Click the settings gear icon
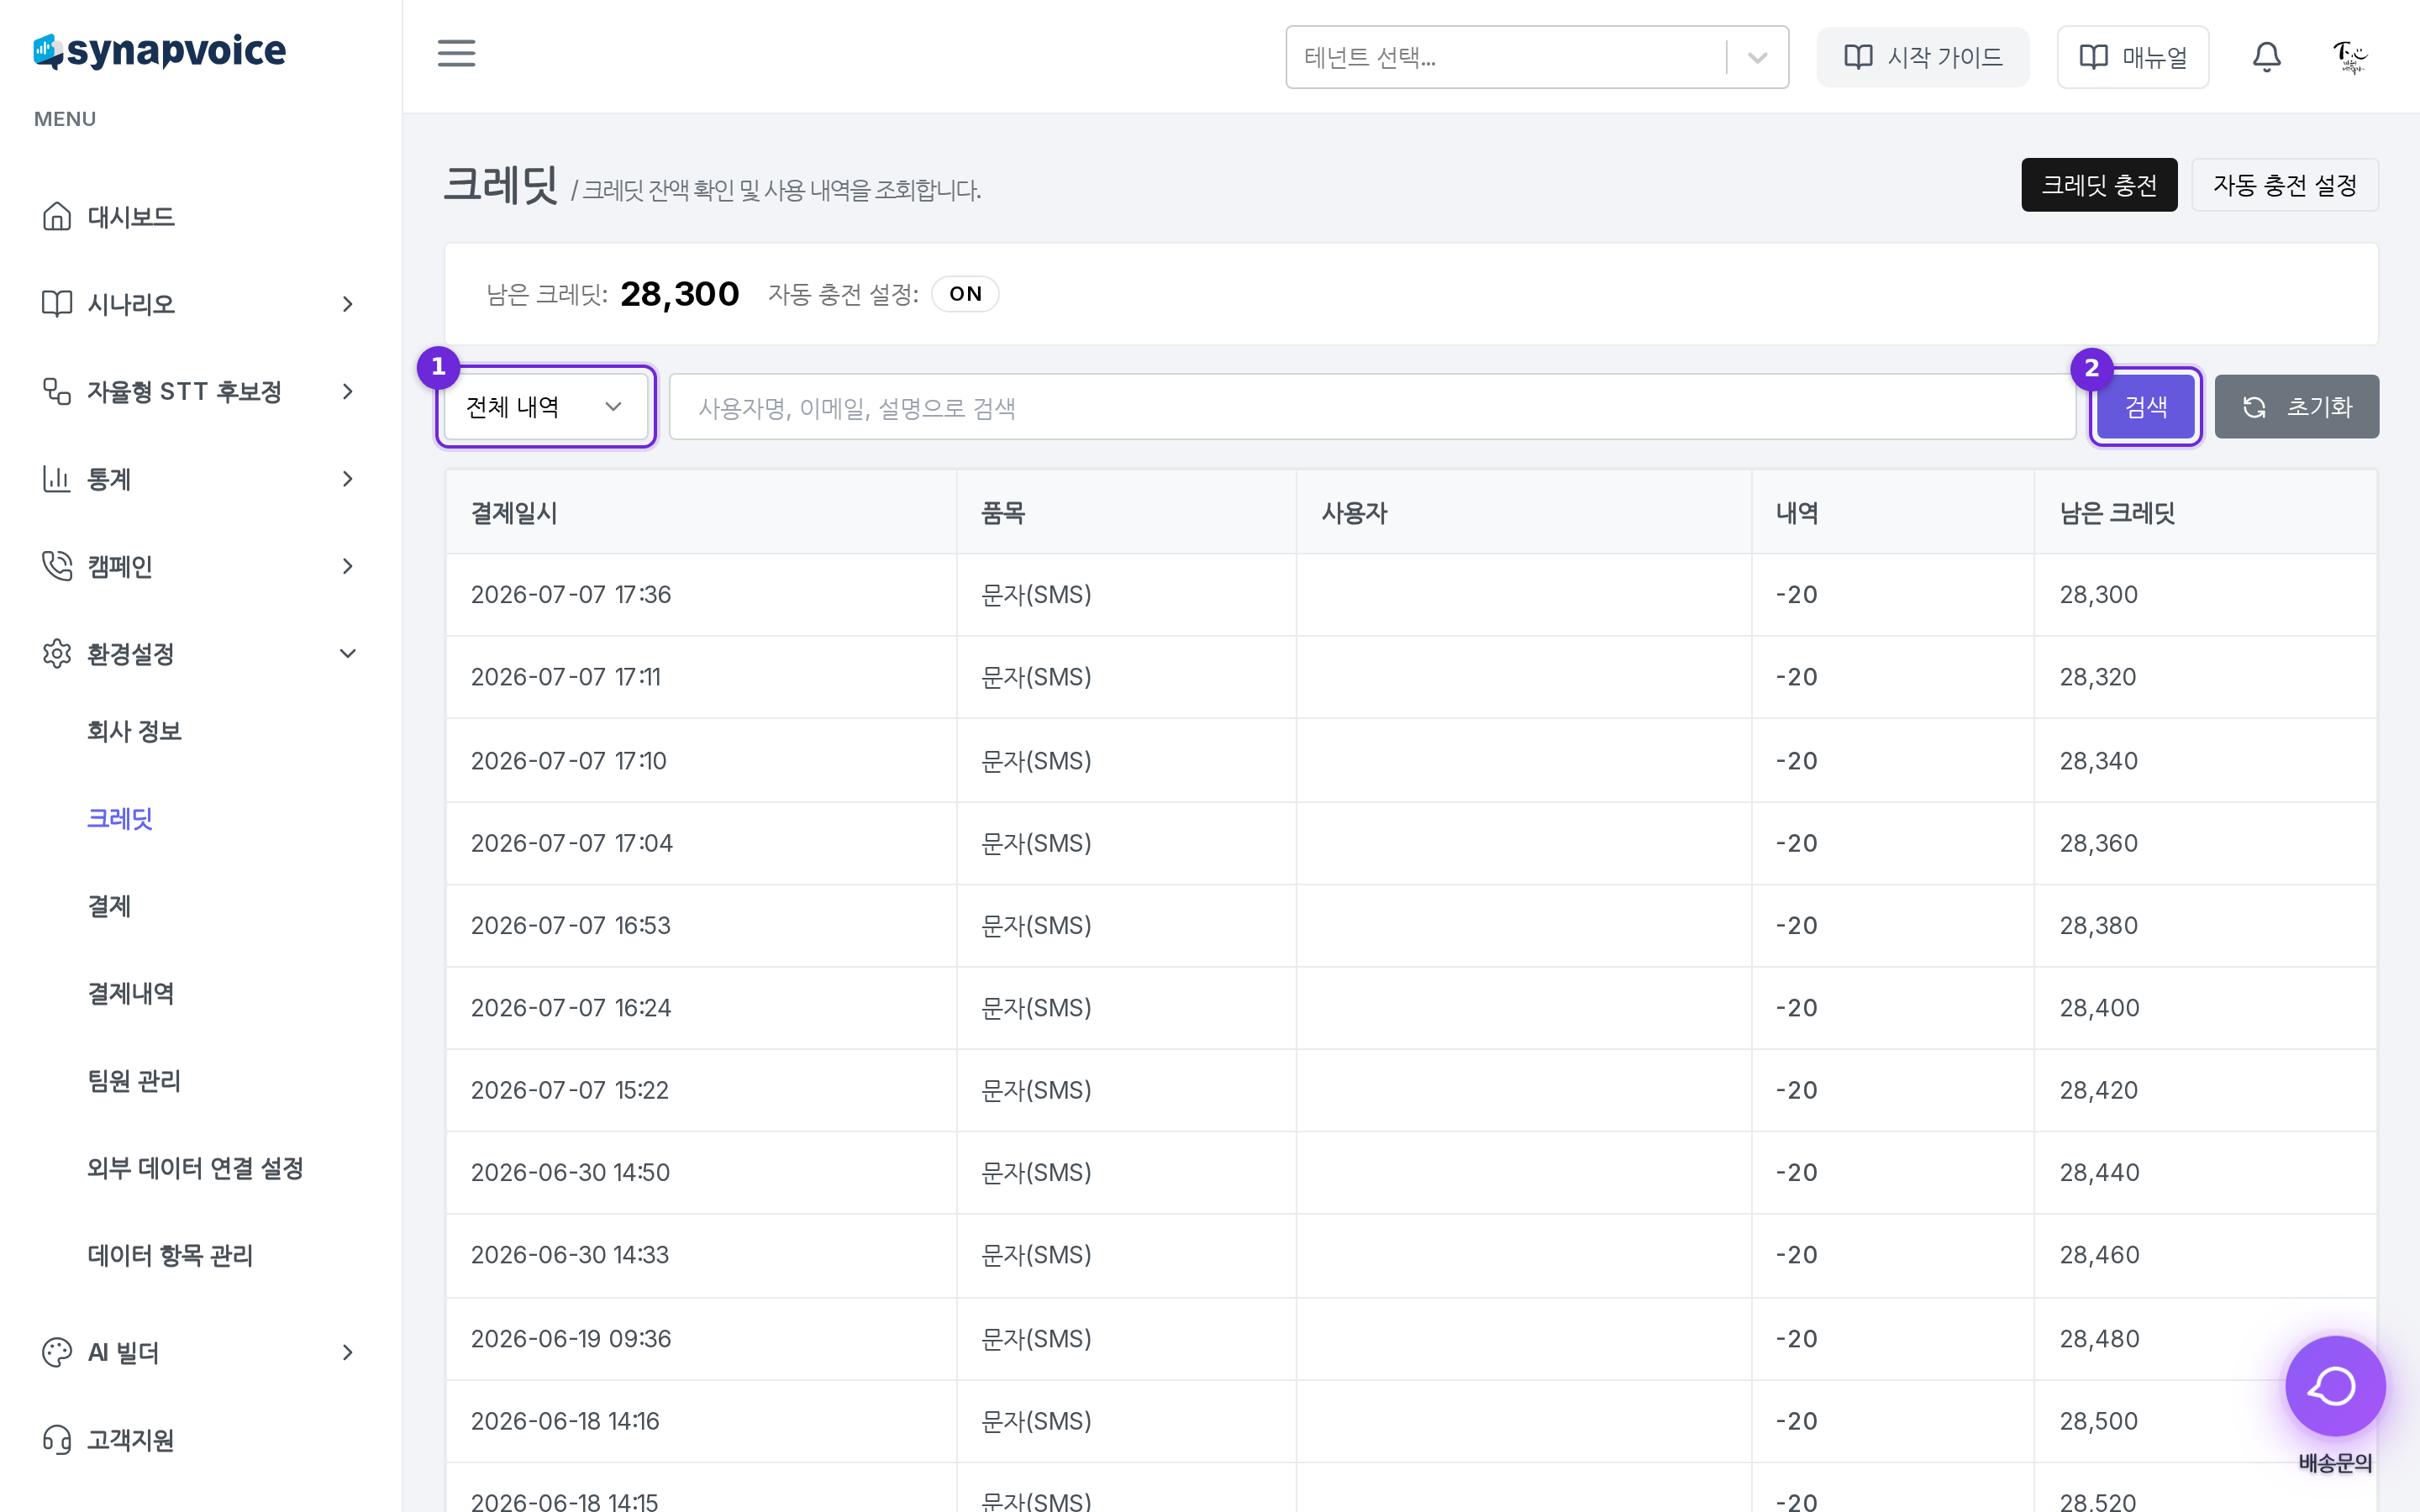2420x1512 pixels. point(57,653)
